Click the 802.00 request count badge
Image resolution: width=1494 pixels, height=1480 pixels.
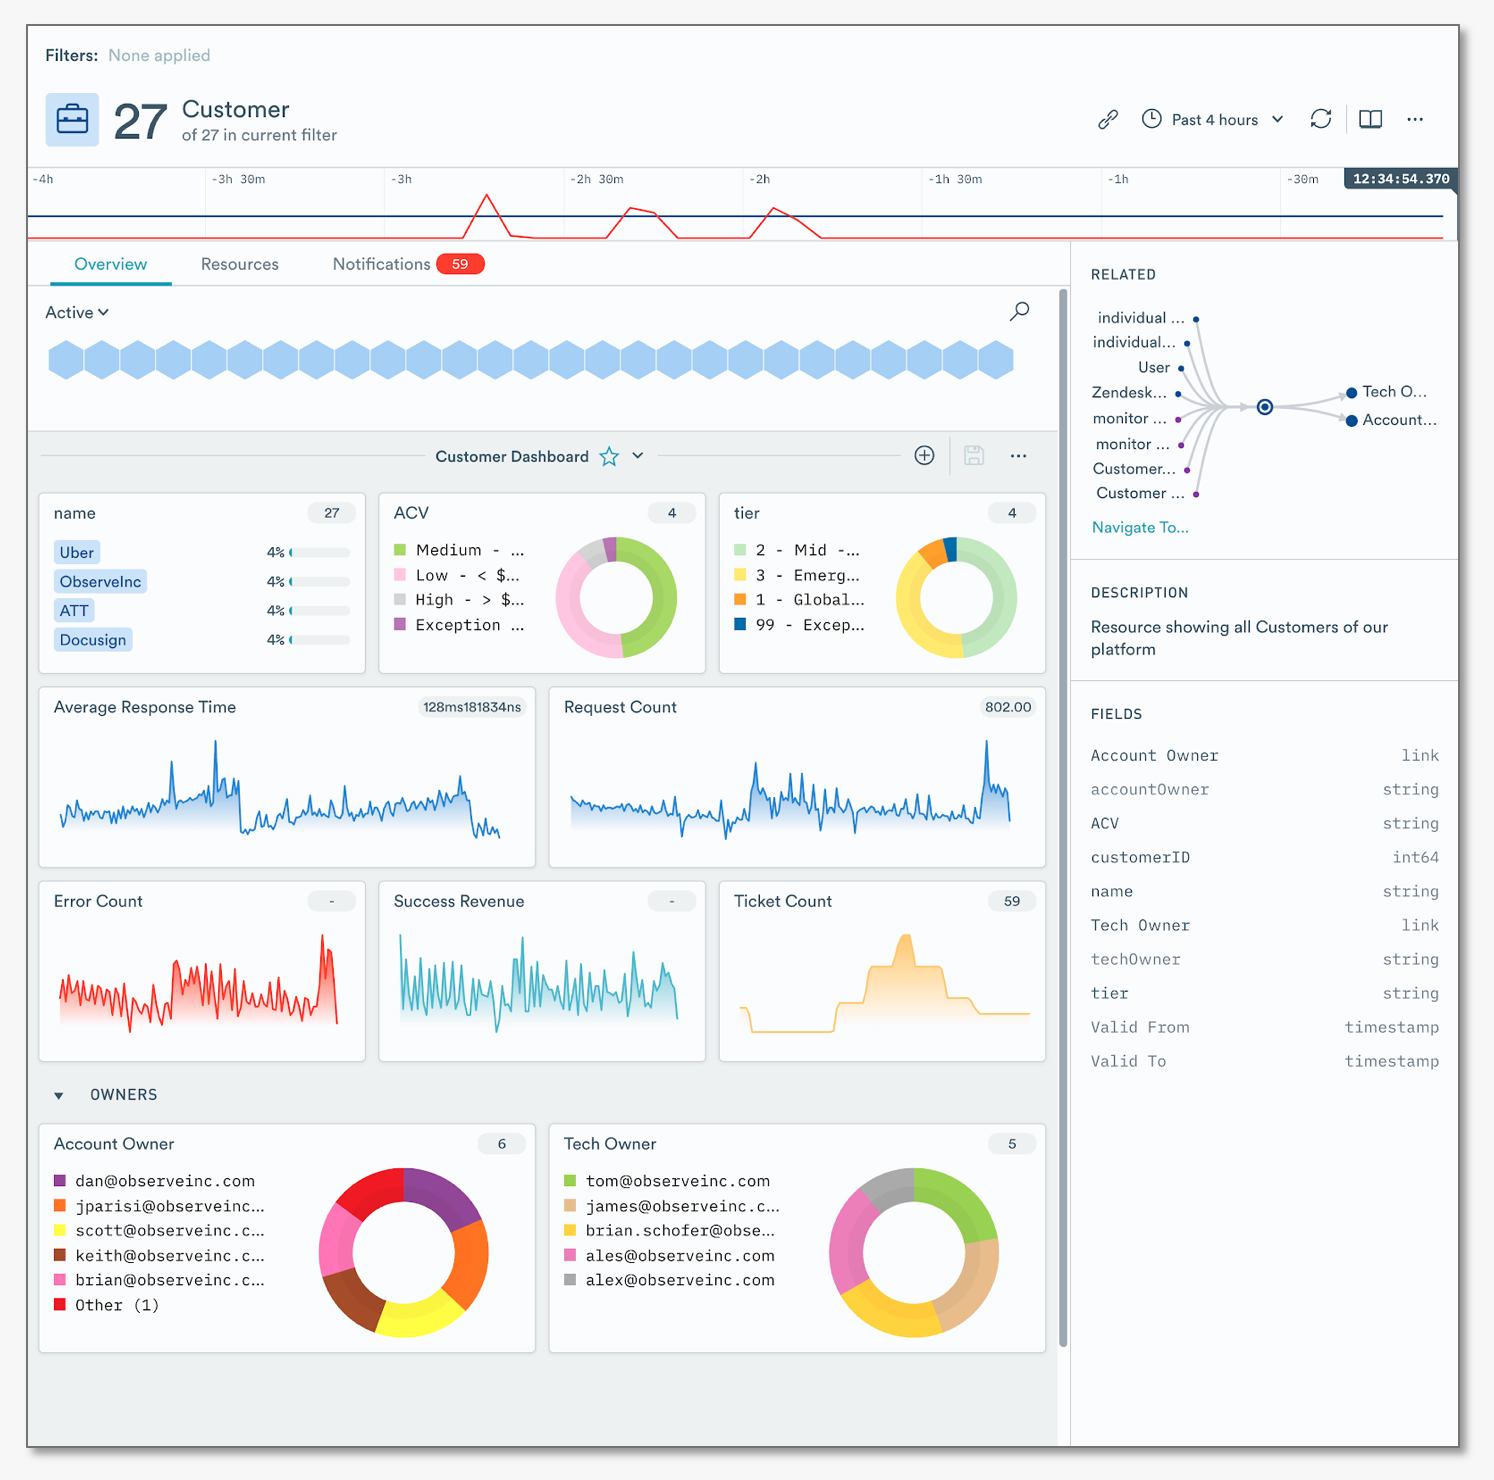click(x=1007, y=707)
